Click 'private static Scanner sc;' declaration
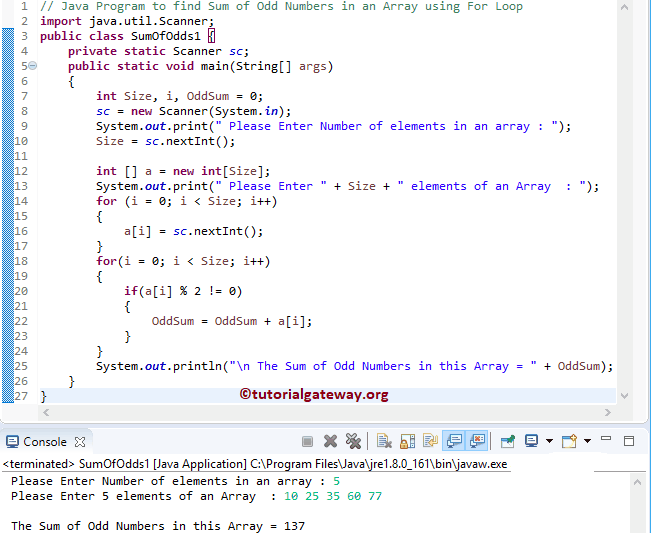651x533 pixels. click(159, 51)
